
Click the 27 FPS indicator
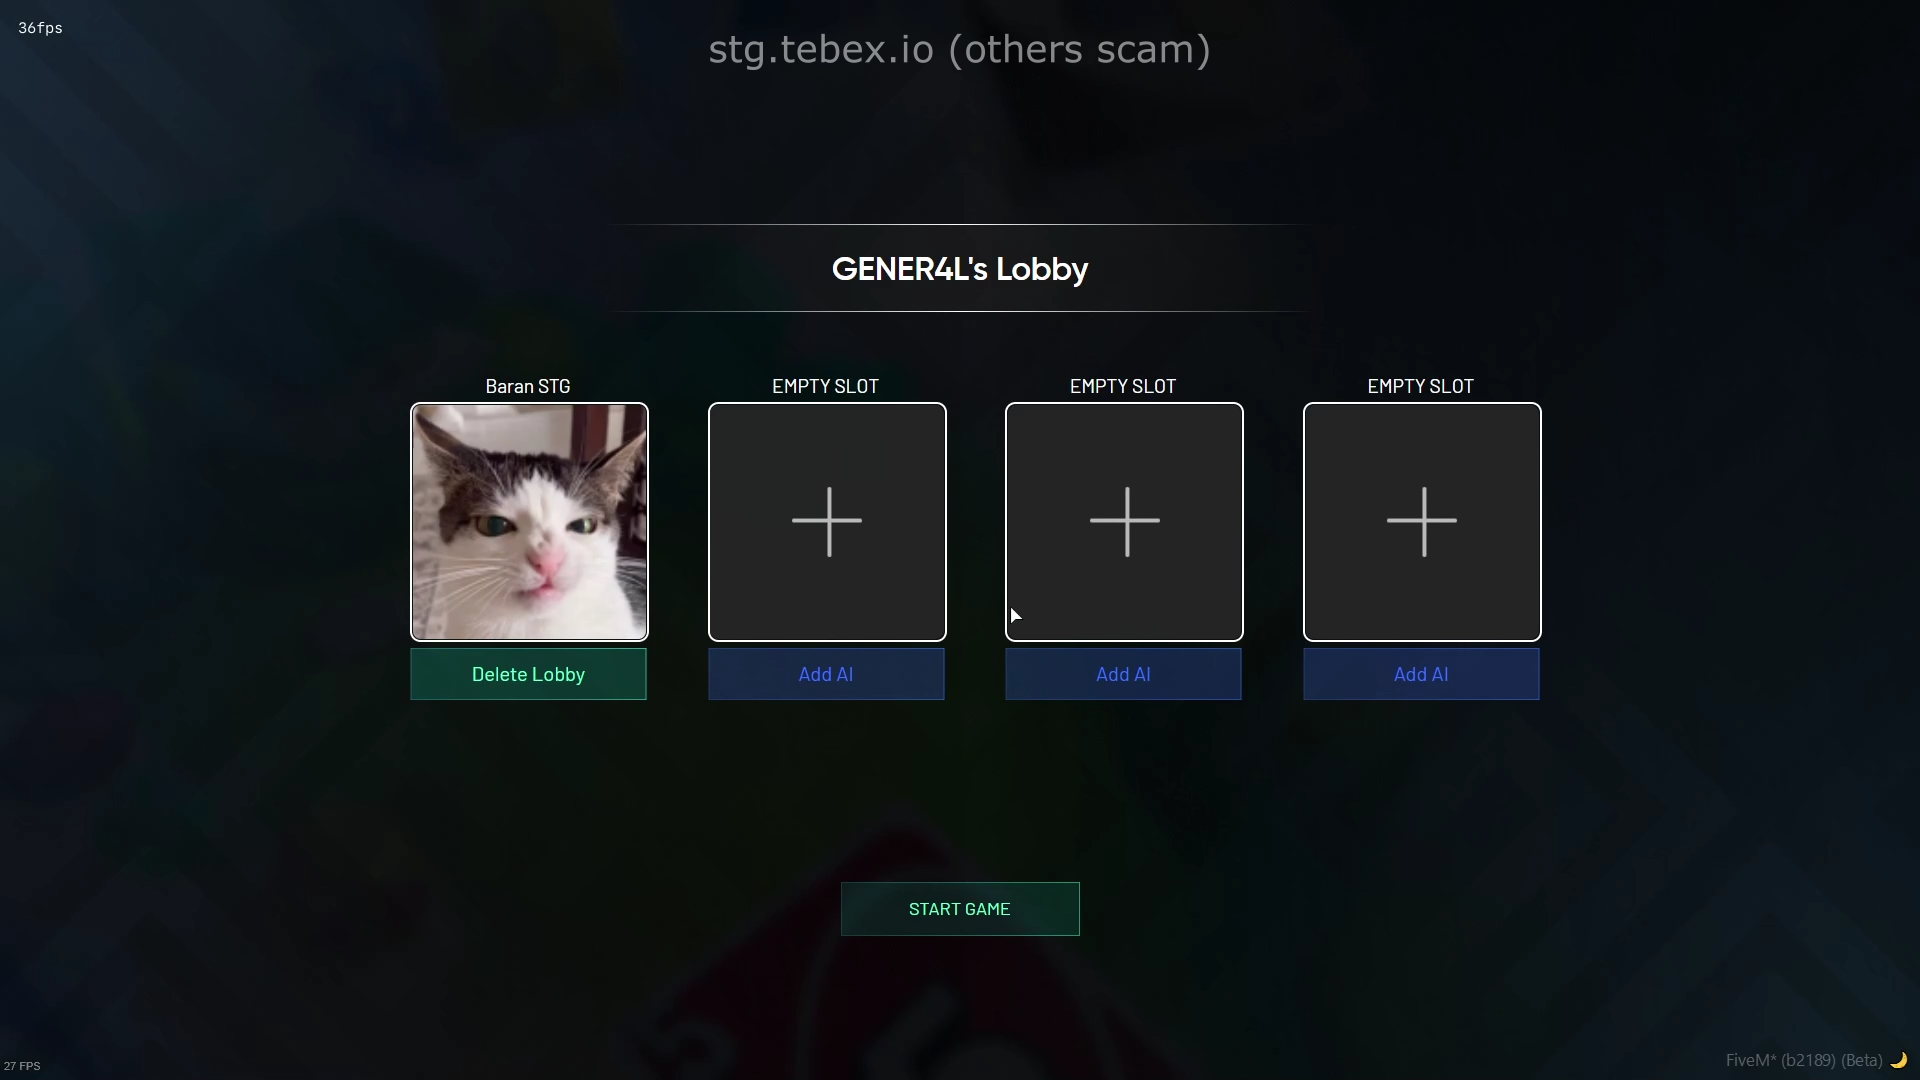click(x=22, y=1066)
